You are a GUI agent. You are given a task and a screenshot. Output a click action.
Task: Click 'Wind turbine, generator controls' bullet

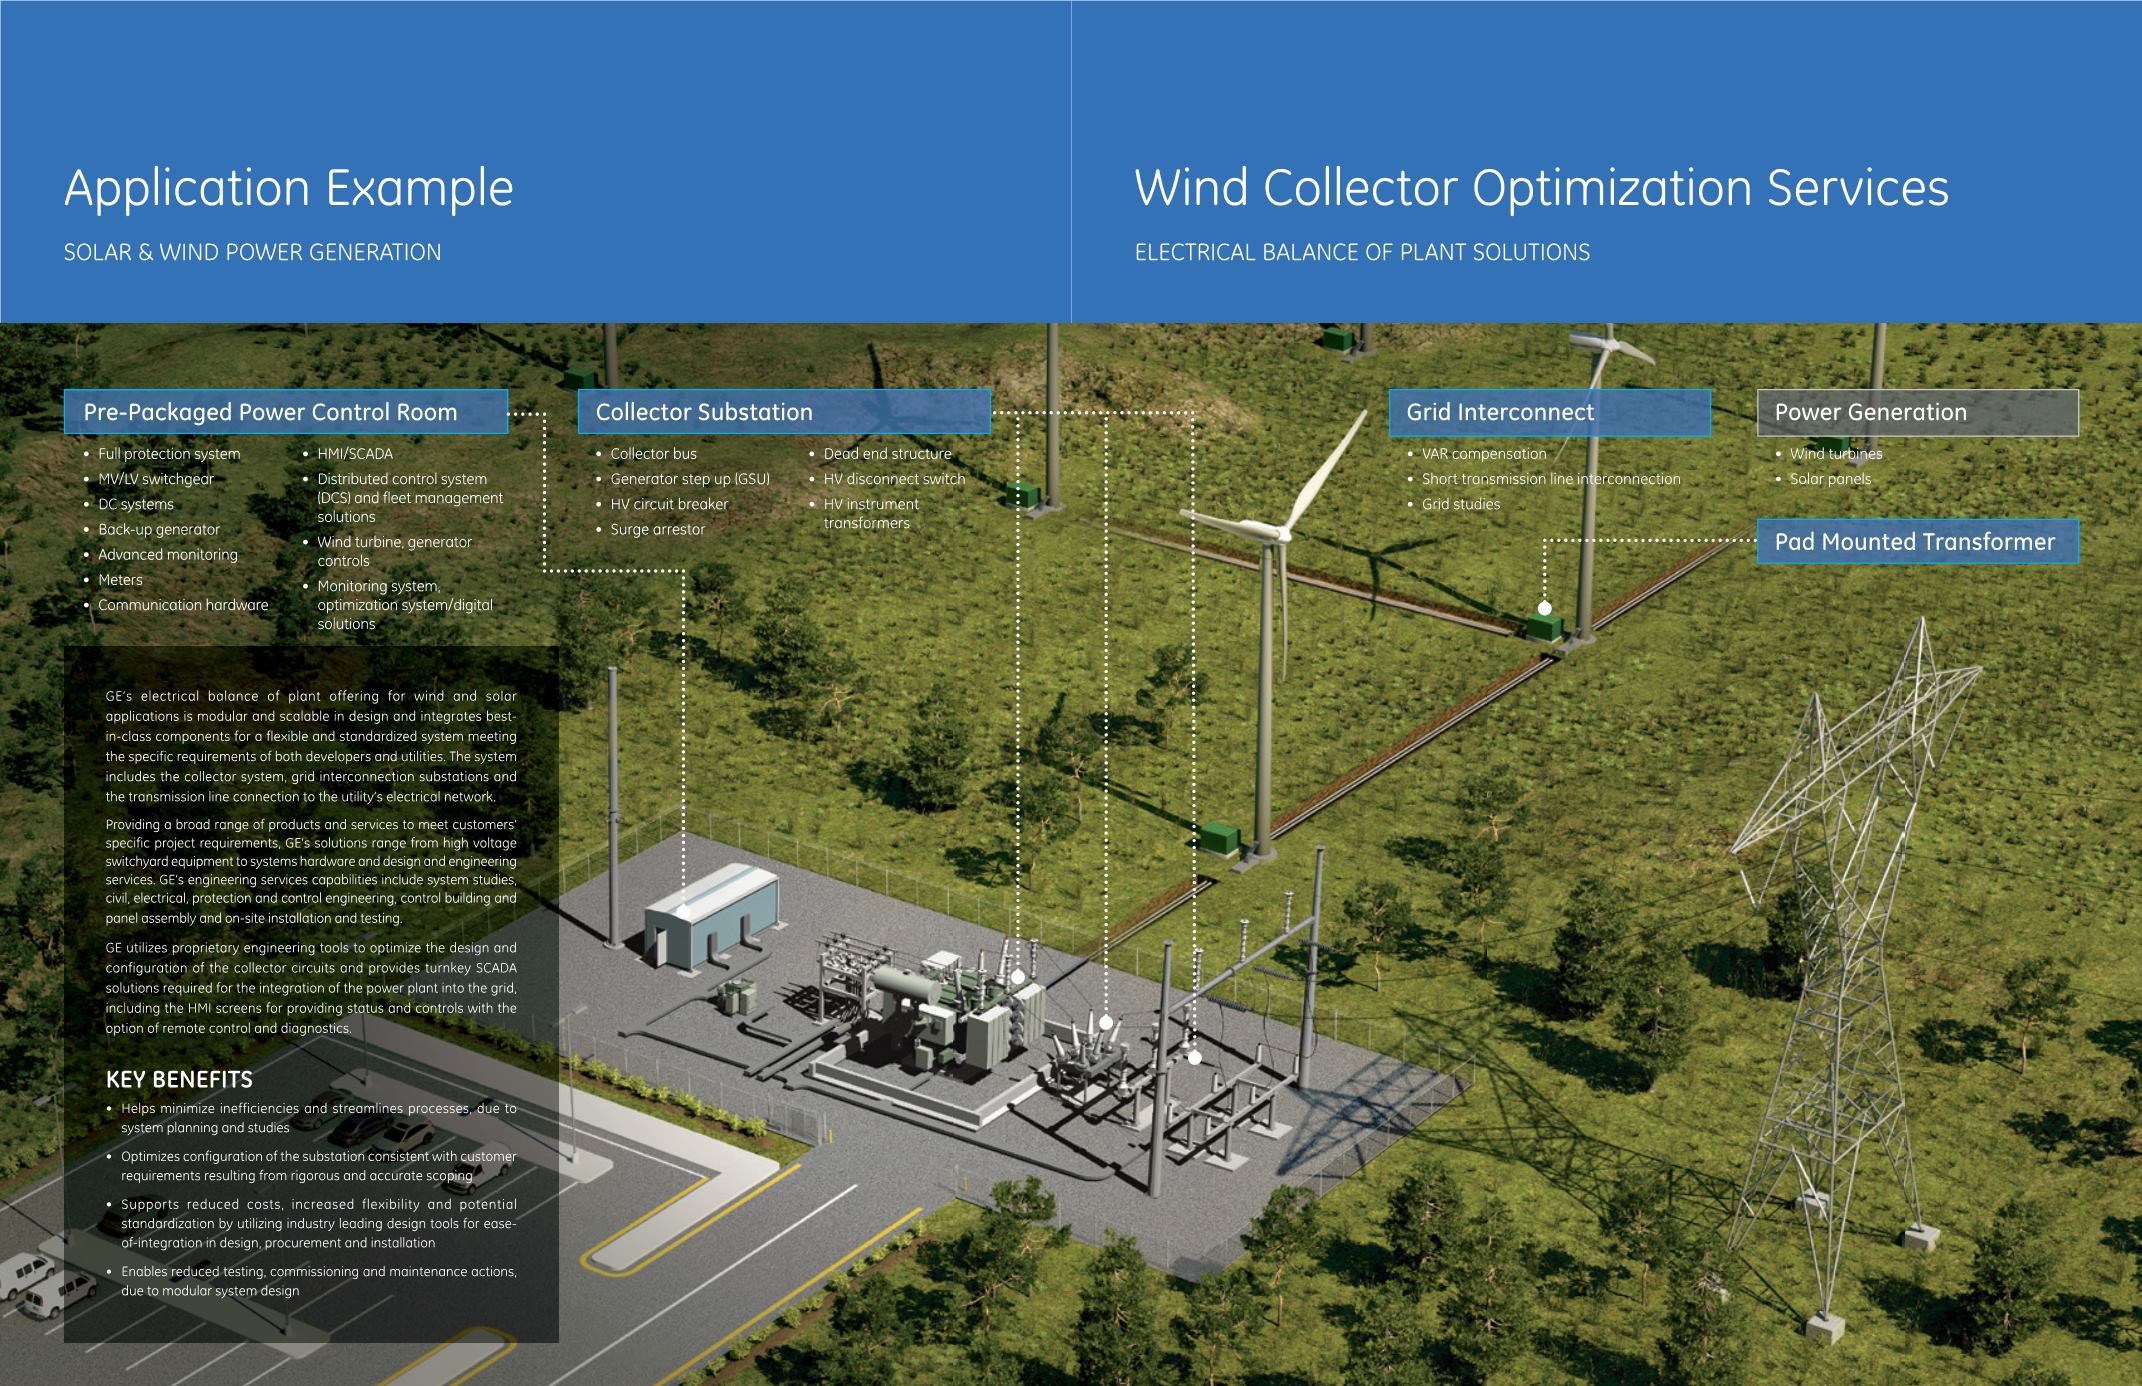pyautogui.click(x=388, y=551)
